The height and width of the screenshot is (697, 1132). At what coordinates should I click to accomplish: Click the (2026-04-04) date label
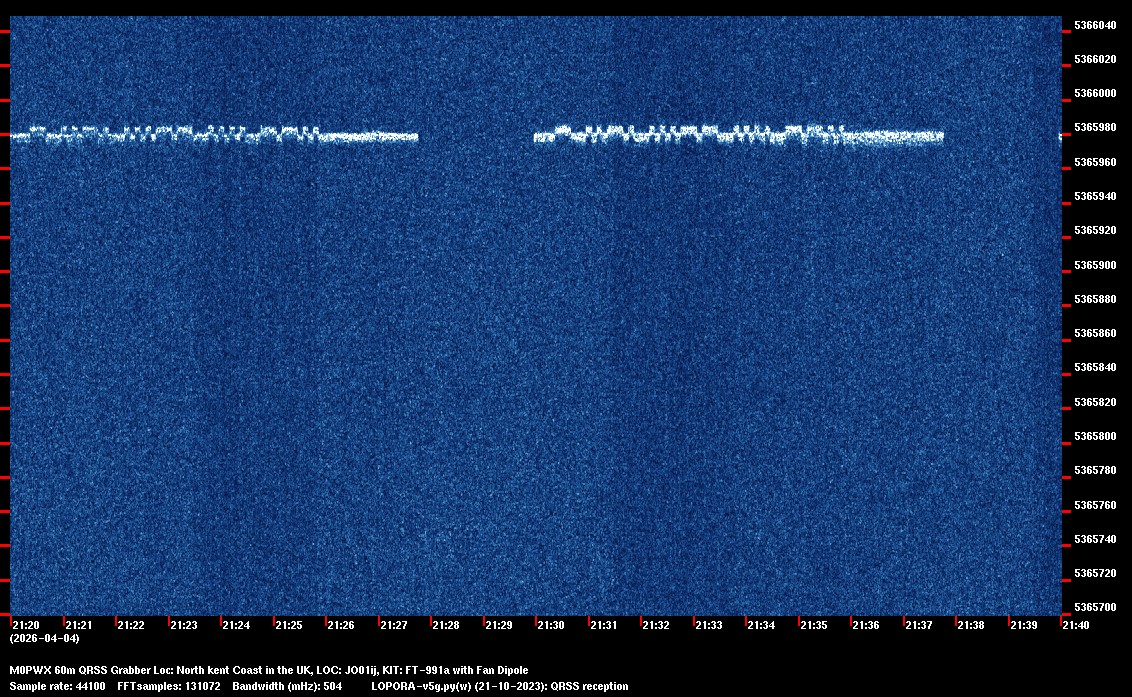point(45,638)
